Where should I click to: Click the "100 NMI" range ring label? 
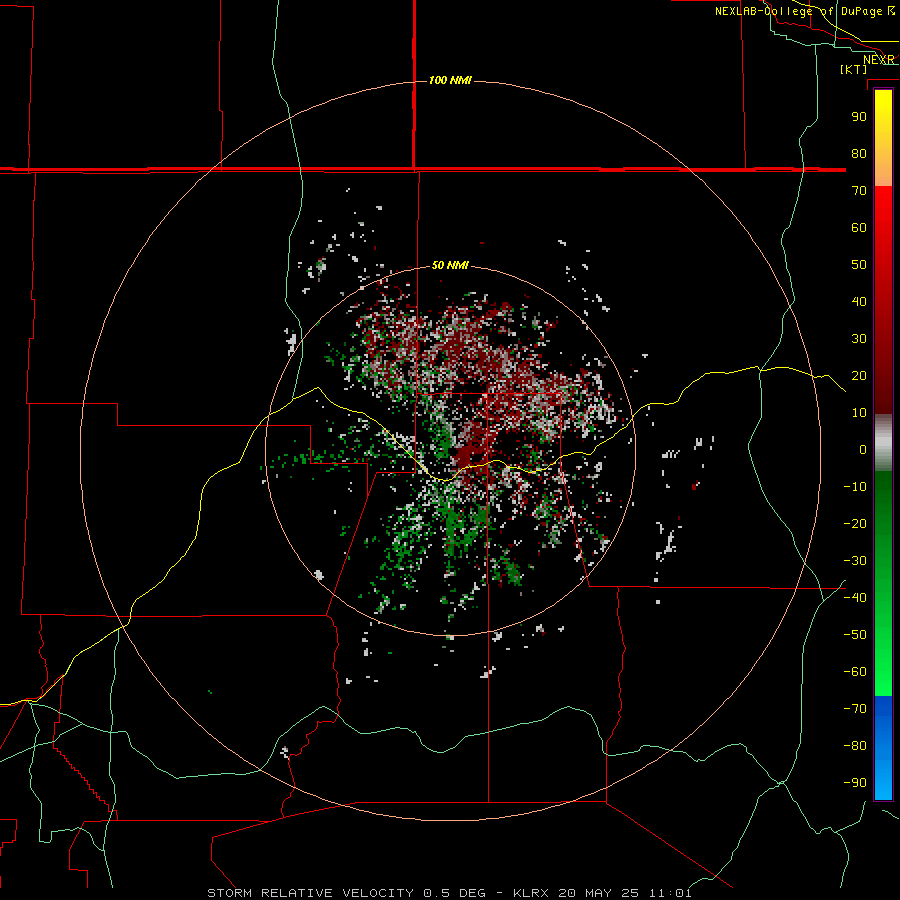coord(450,80)
